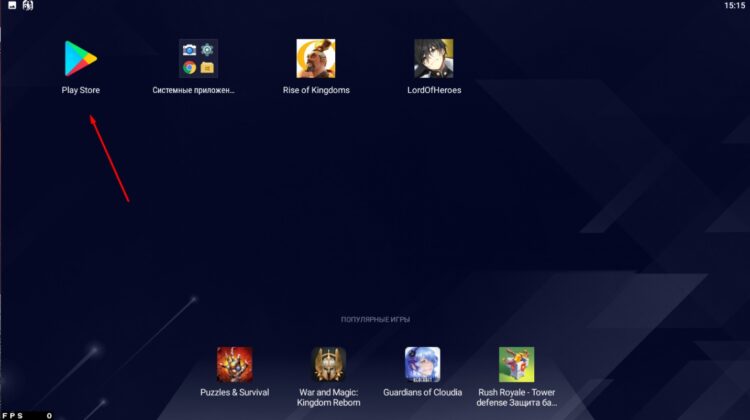Click the Rise of Kingdoms text label
Image resolution: width=750 pixels, height=420 pixels.
[x=315, y=91]
